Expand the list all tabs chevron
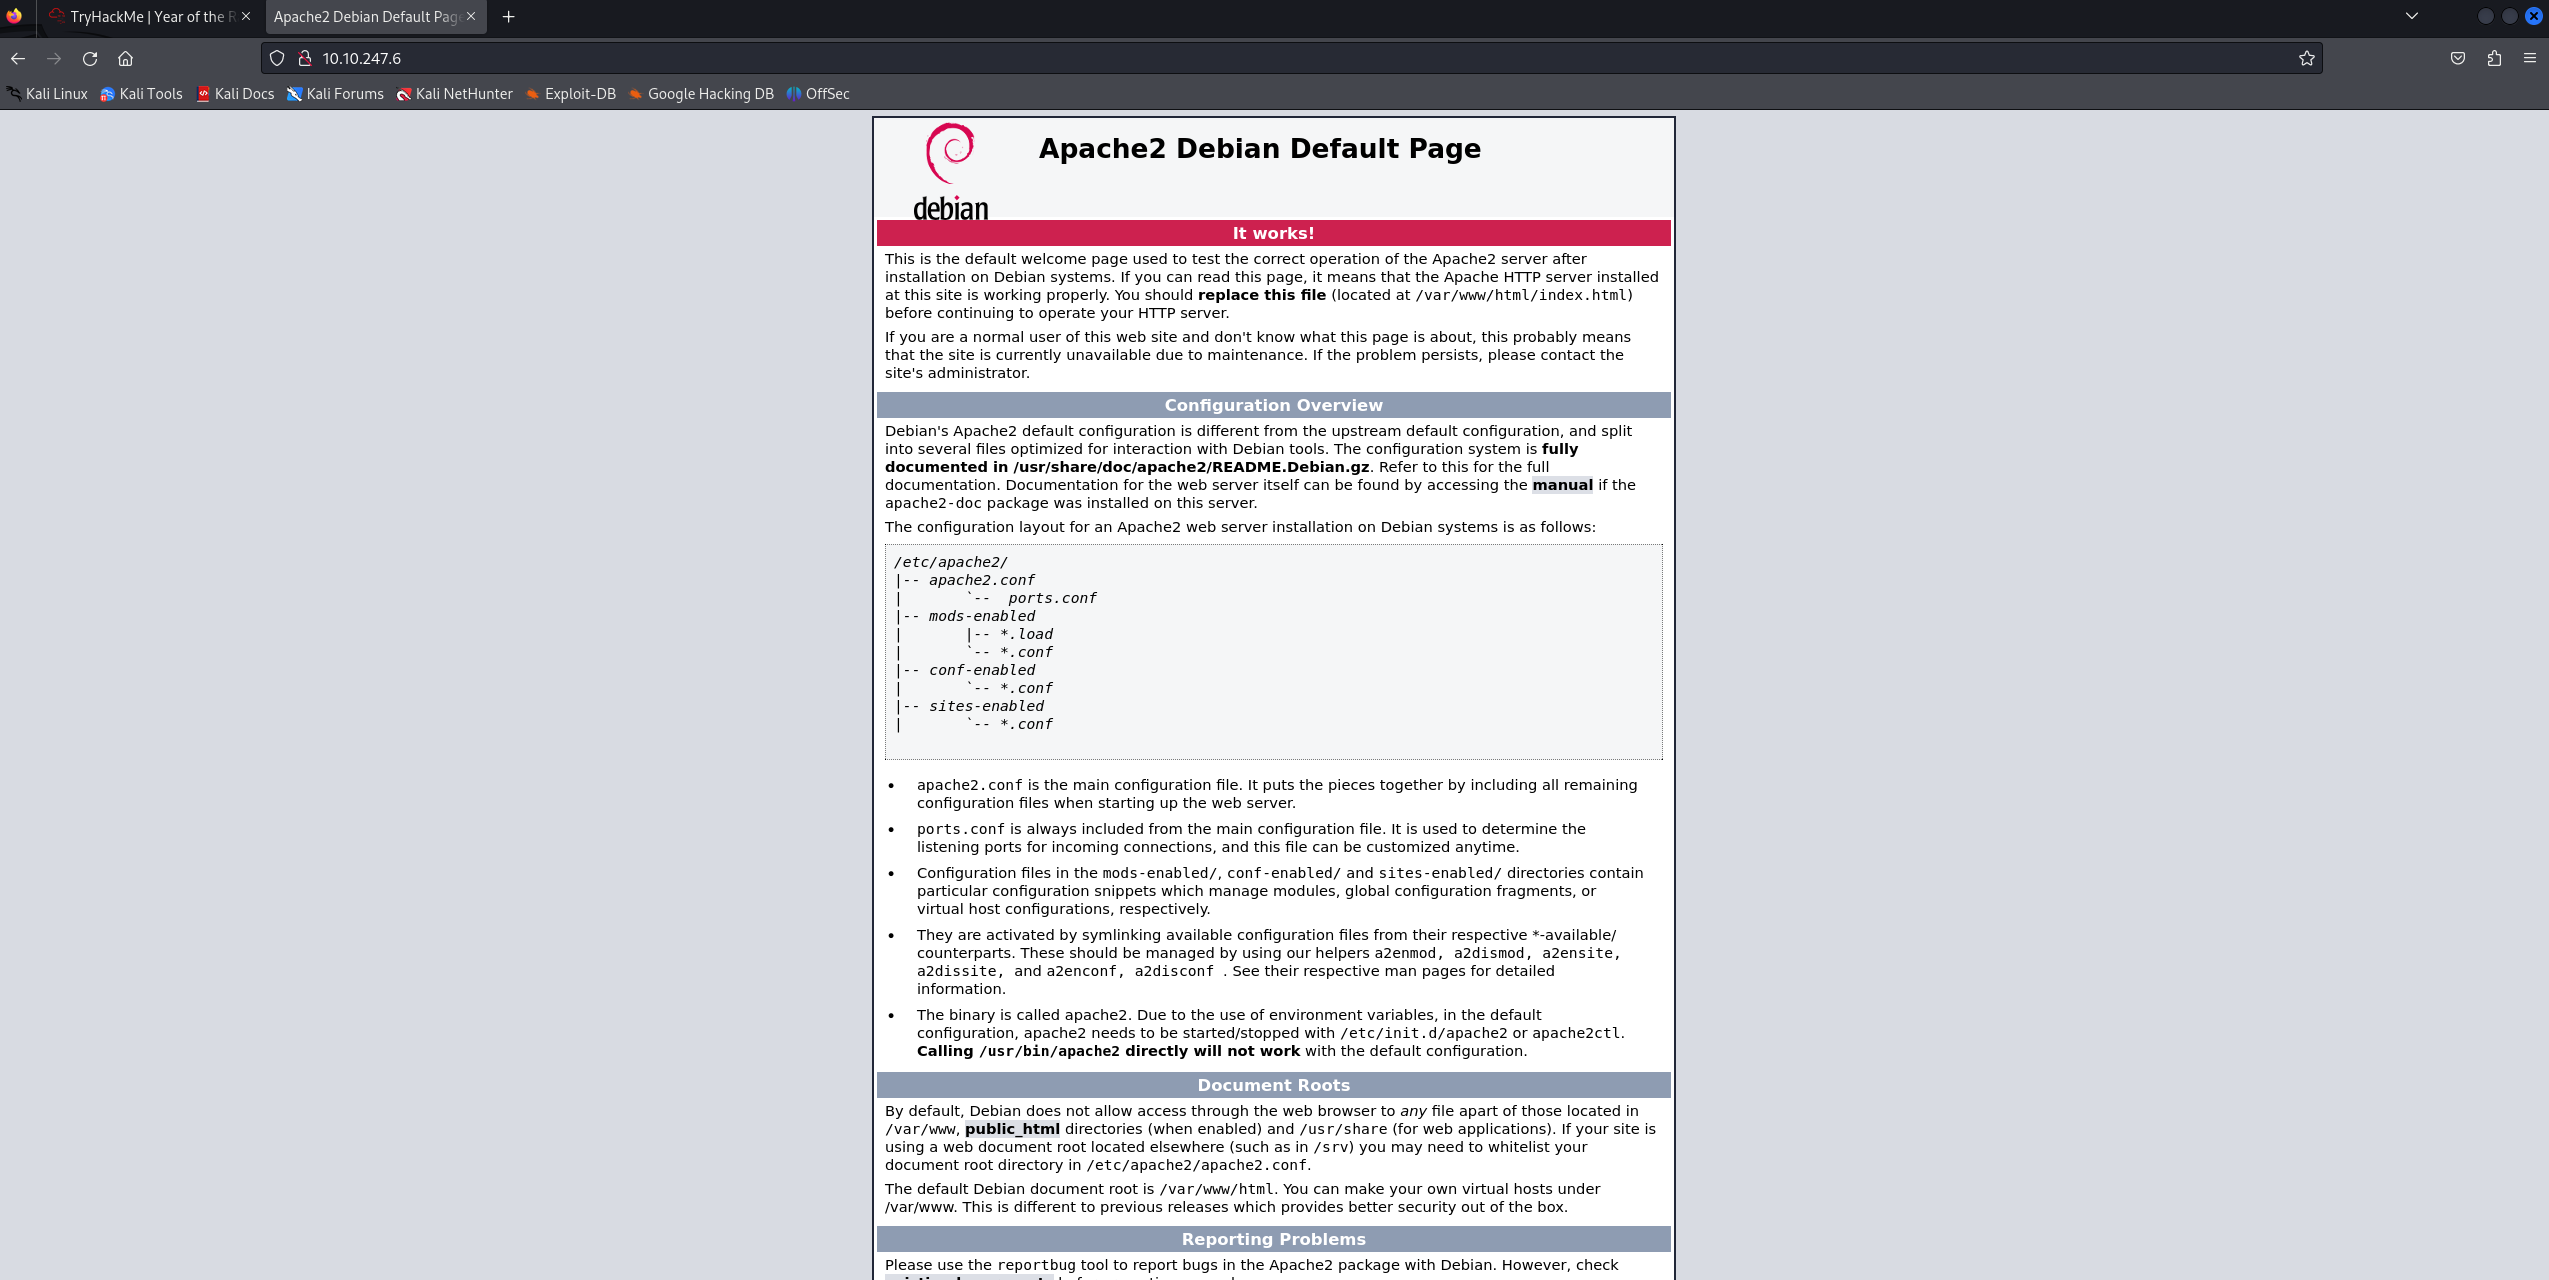 point(2412,17)
